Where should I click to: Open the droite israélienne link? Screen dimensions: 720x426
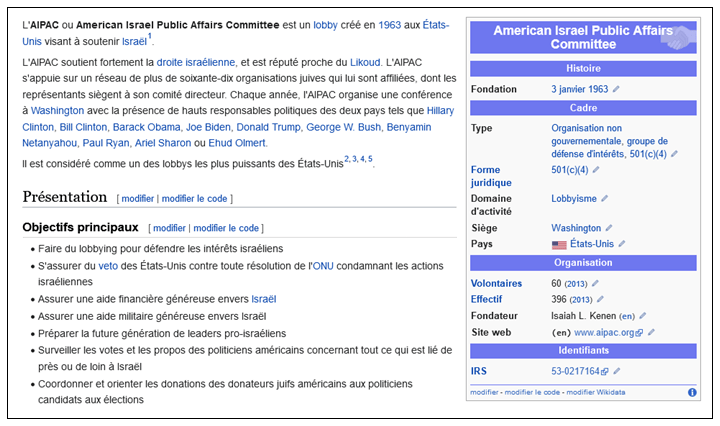(196, 62)
